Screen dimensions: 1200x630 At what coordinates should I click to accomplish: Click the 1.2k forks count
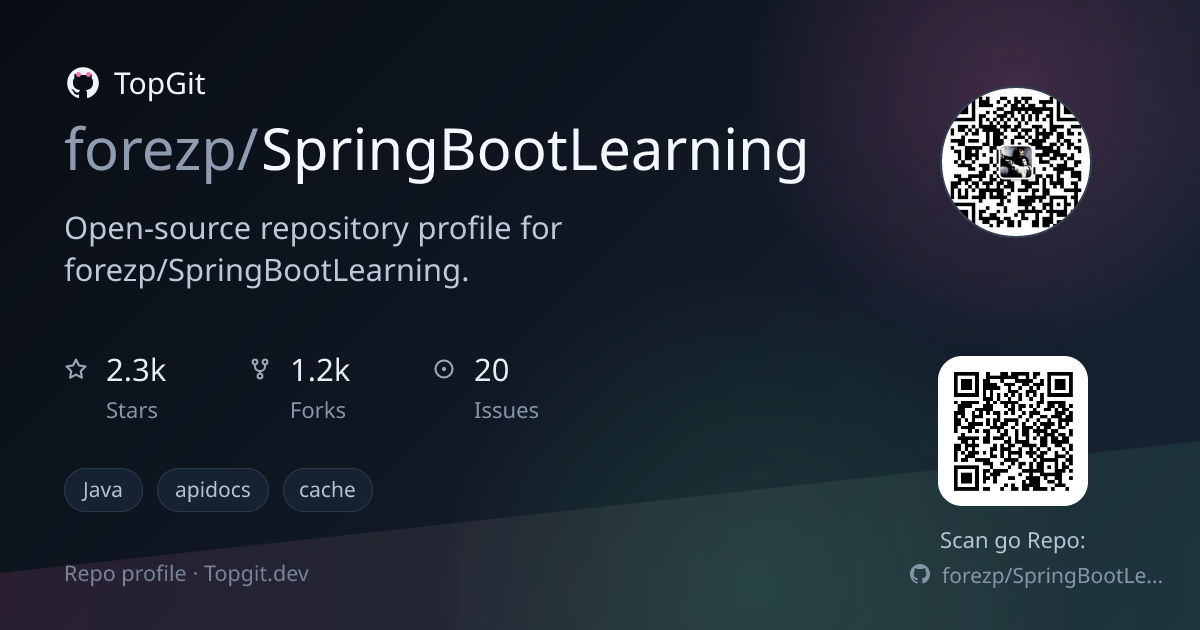[320, 370]
